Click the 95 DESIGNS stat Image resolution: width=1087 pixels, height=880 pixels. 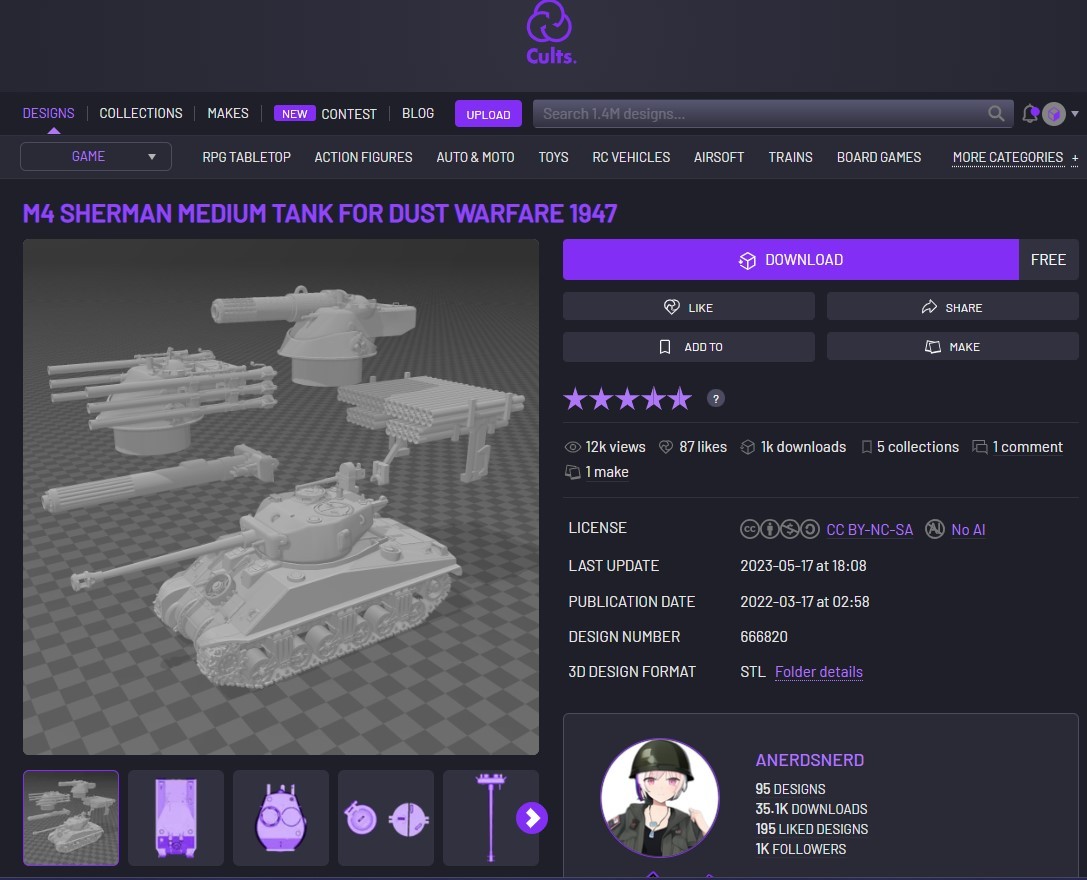coord(790,789)
